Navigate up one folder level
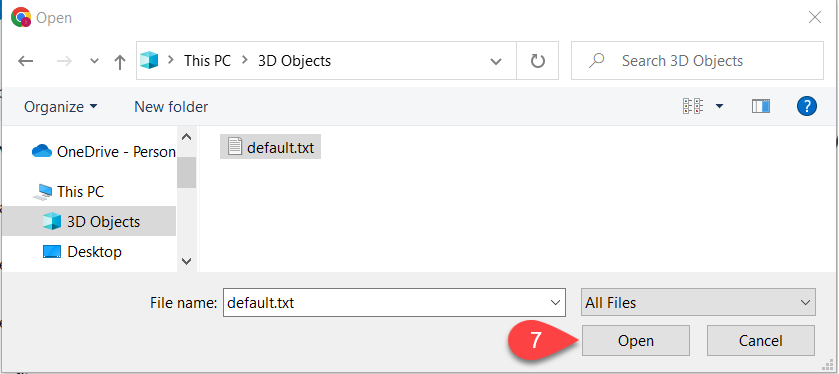 tap(120, 62)
